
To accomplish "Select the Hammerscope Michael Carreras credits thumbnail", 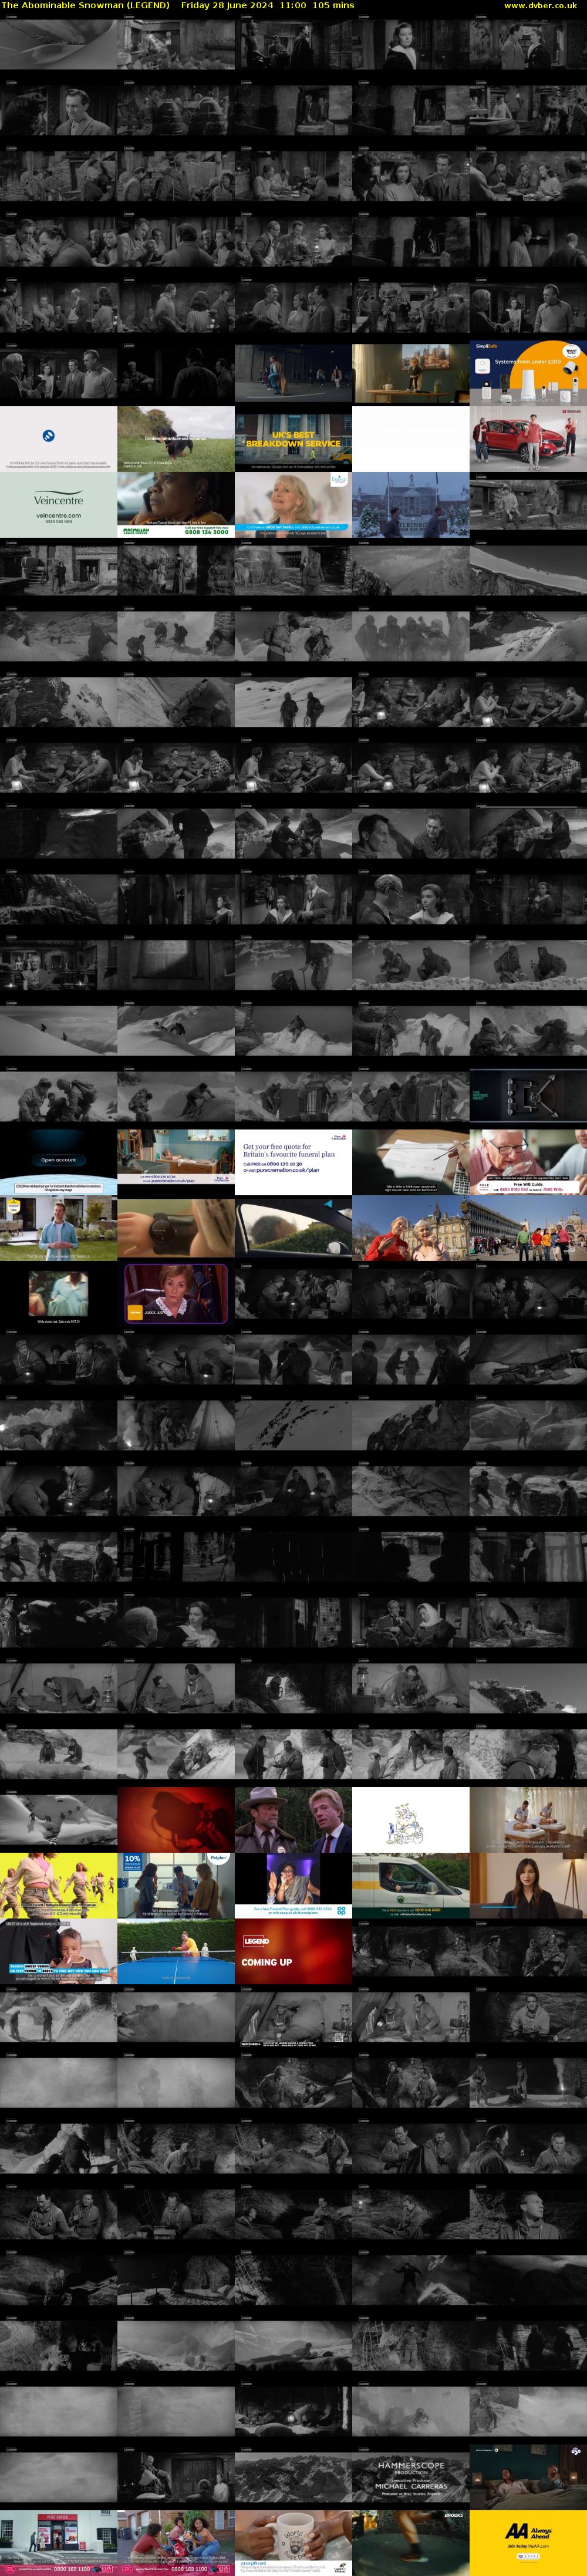I will [x=411, y=2477].
